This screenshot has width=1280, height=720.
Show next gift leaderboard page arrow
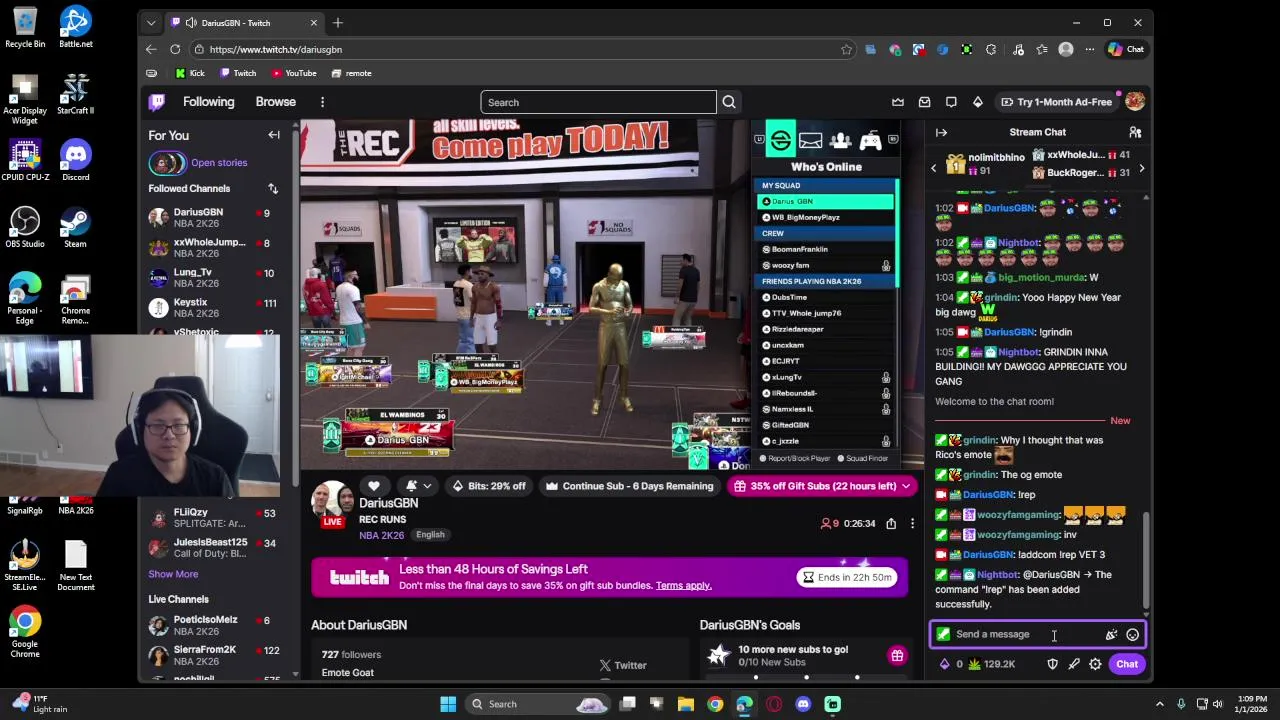[x=1141, y=168]
